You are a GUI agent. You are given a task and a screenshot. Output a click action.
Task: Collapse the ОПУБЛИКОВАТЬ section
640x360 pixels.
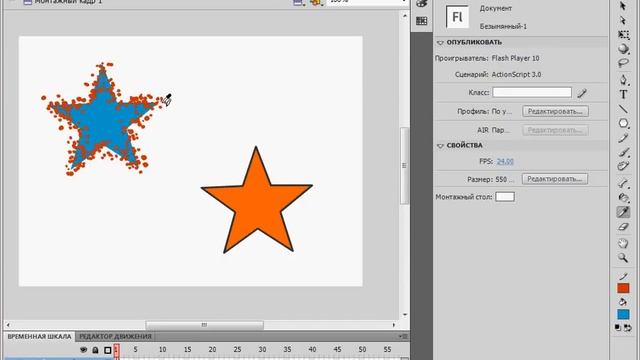click(x=440, y=42)
